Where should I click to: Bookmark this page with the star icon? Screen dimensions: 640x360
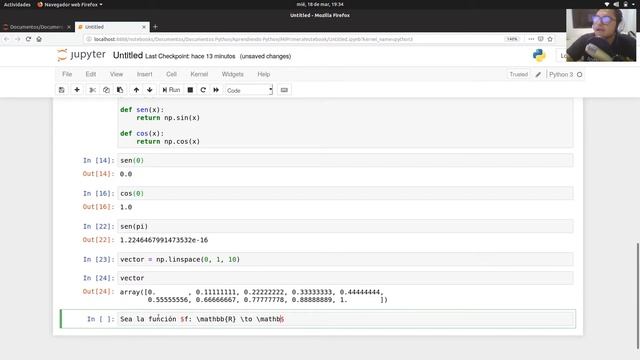[x=550, y=39]
